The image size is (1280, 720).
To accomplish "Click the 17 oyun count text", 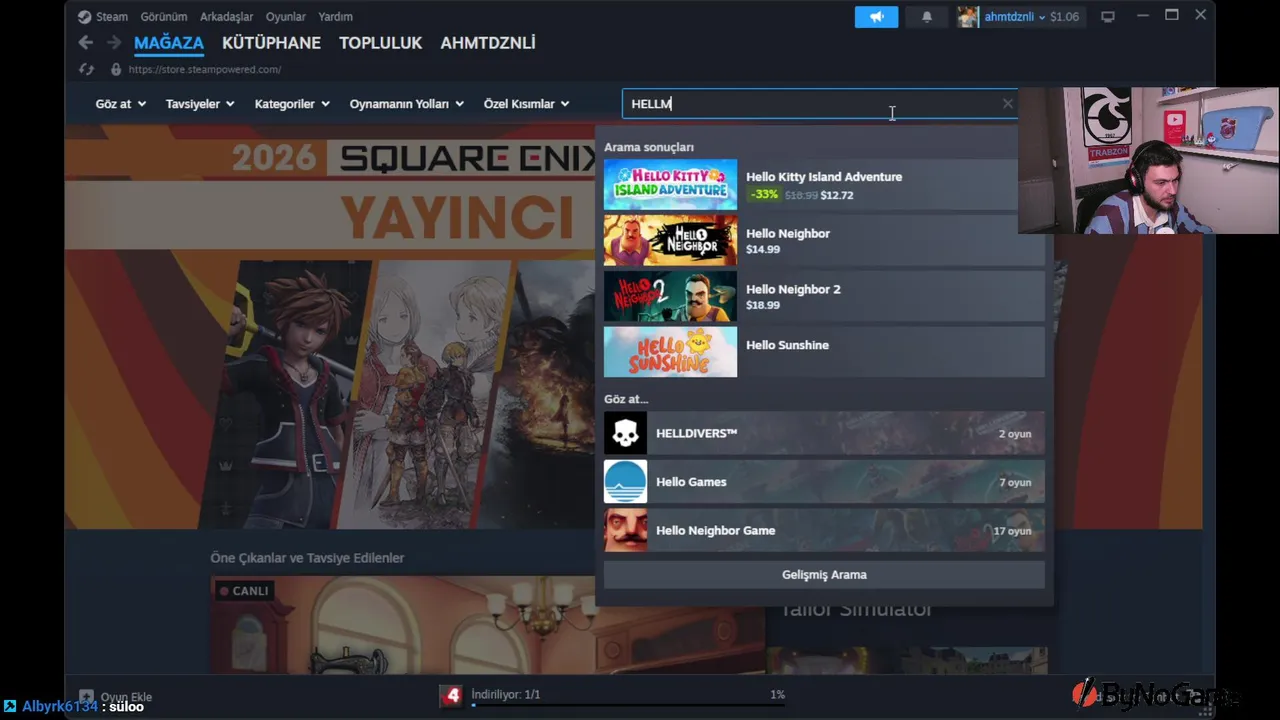I will click(x=1012, y=531).
